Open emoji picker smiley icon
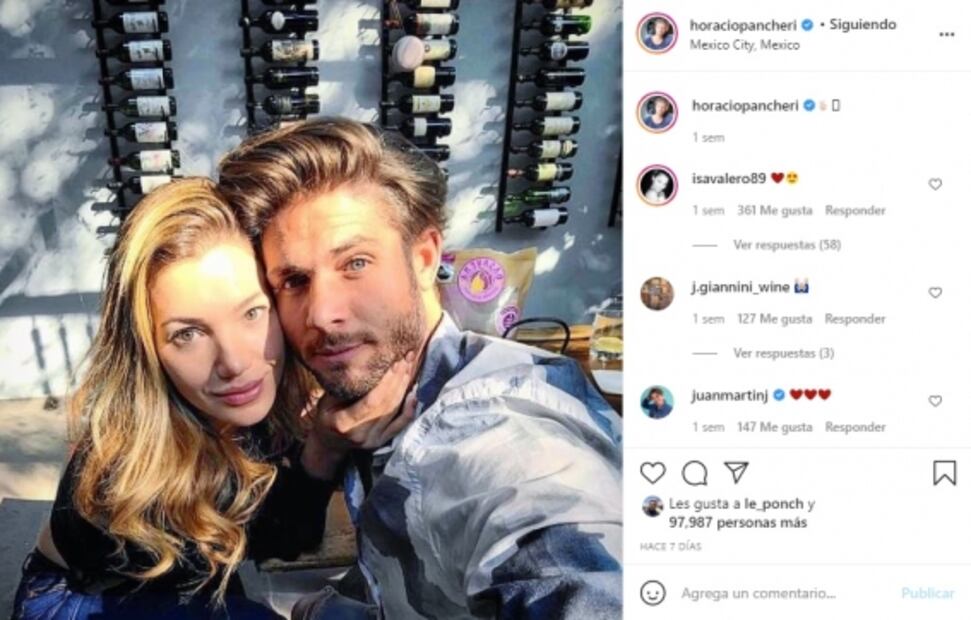The image size is (971, 620). tap(653, 593)
